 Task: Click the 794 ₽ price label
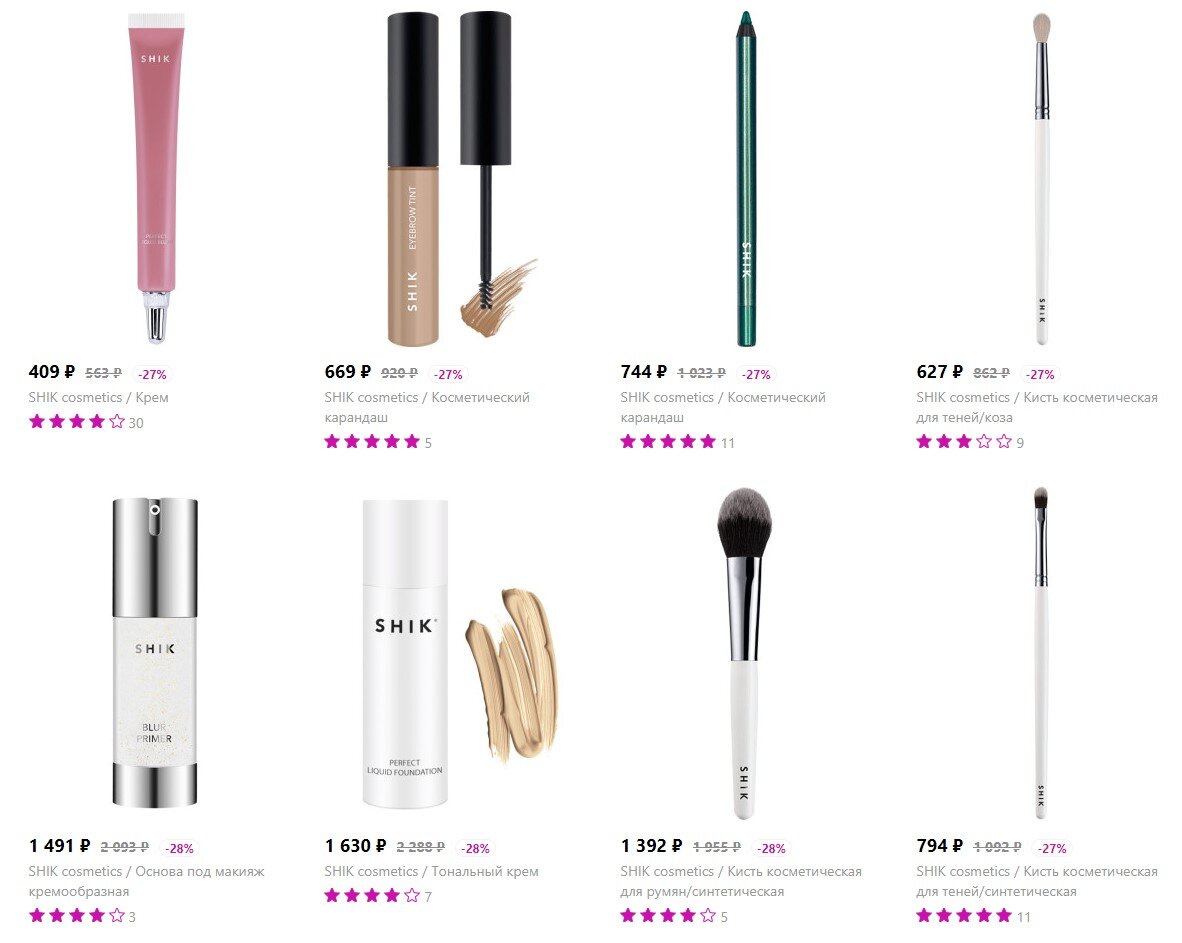tap(939, 847)
